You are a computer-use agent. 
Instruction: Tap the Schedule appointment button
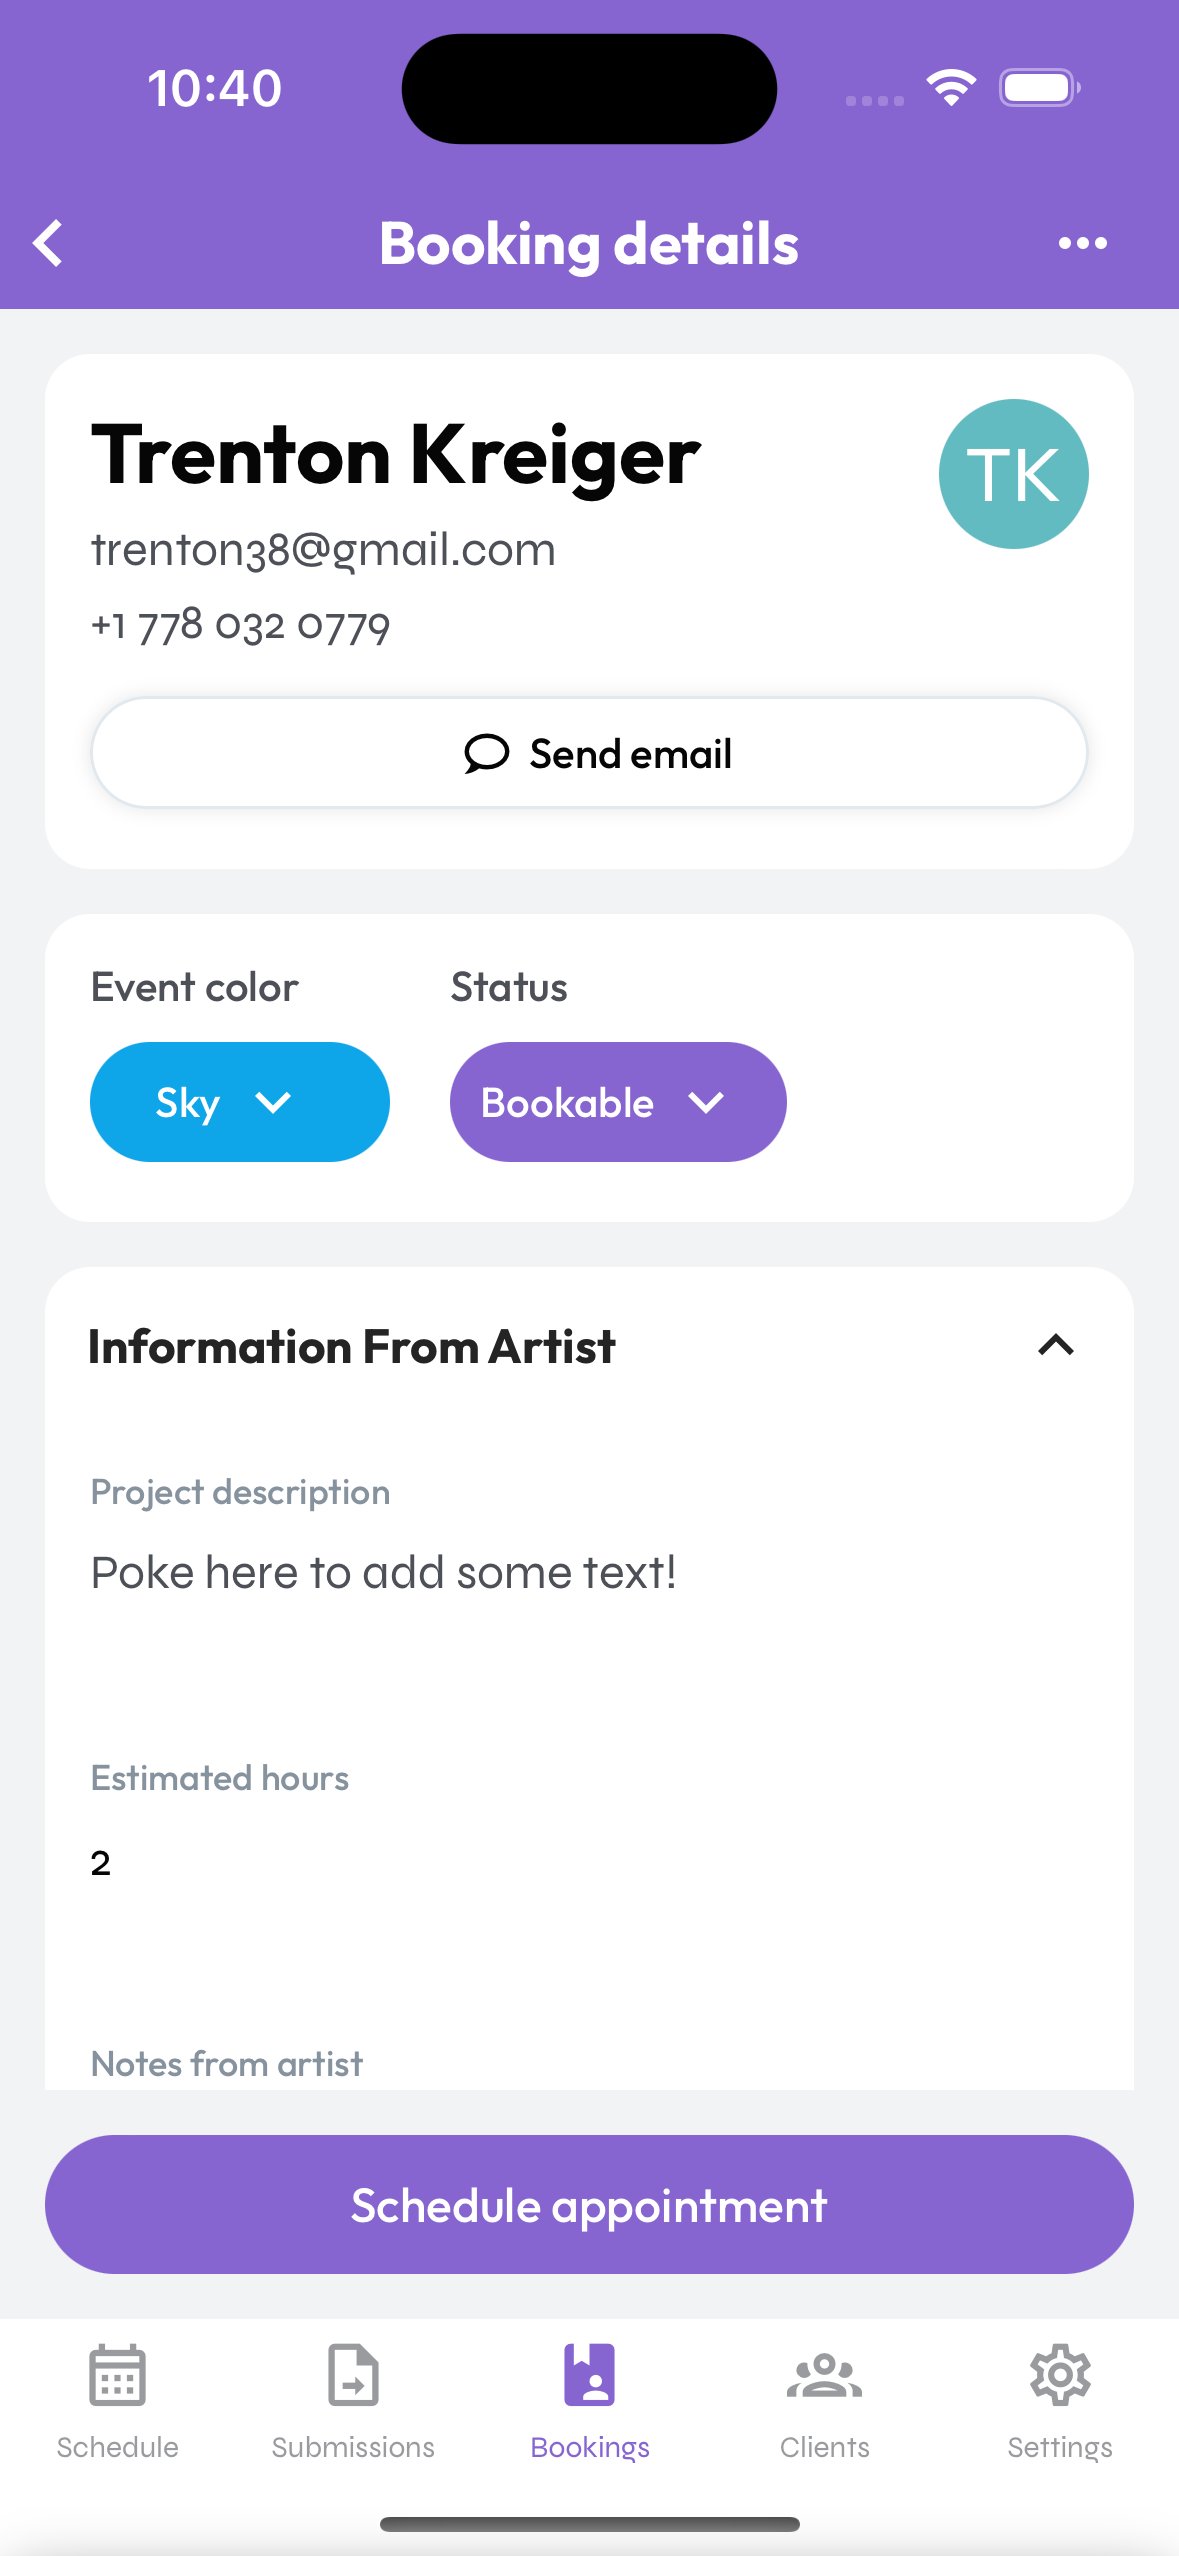click(589, 2205)
